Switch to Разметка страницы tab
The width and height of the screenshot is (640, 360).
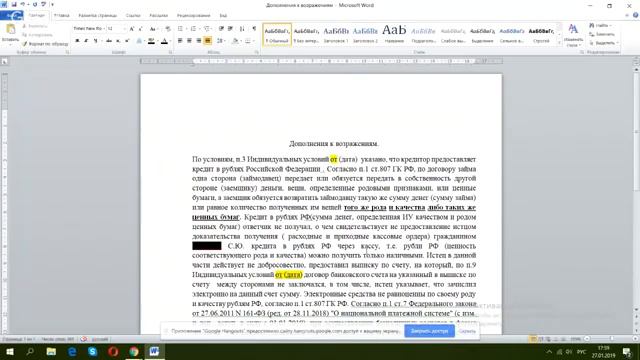point(98,16)
